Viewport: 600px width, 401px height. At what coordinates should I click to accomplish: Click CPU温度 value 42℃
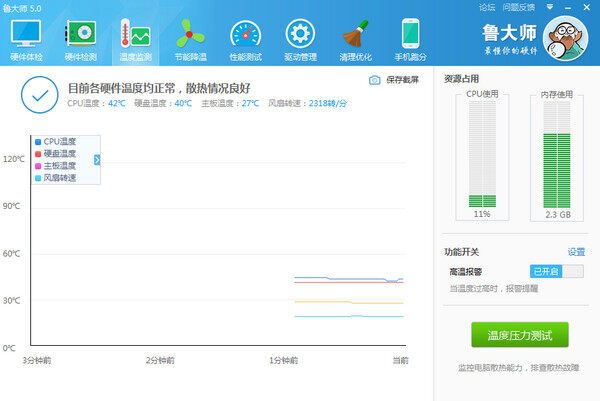pos(117,103)
